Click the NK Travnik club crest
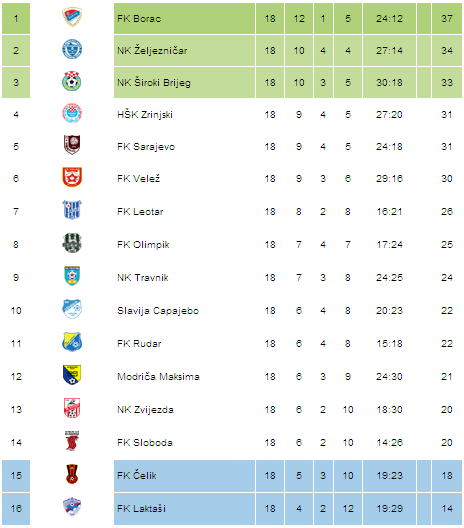 pyautogui.click(x=72, y=276)
